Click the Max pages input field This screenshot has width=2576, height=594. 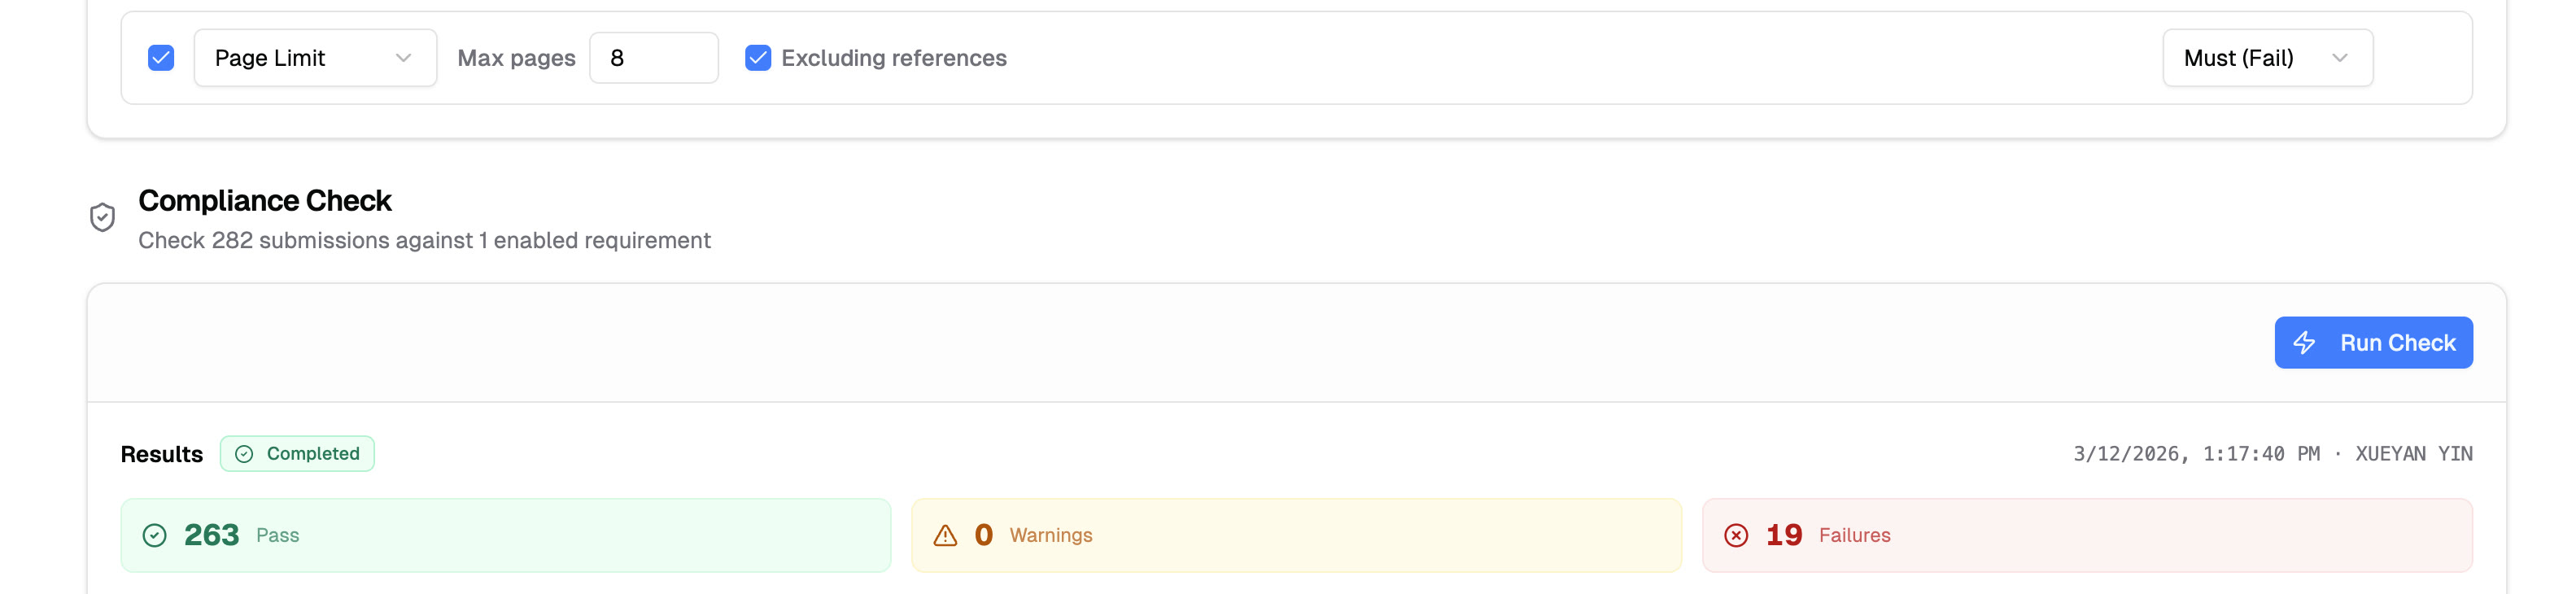point(653,58)
